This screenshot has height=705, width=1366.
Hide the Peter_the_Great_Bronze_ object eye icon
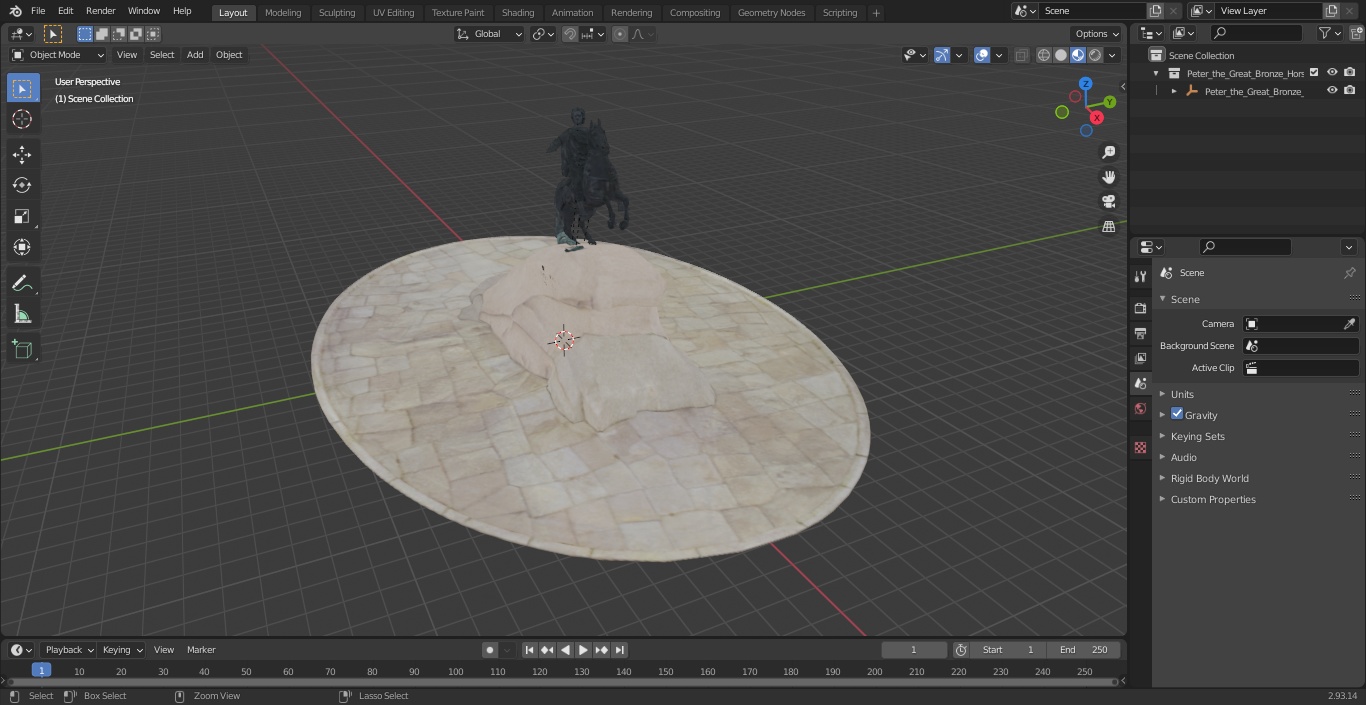pos(1332,90)
